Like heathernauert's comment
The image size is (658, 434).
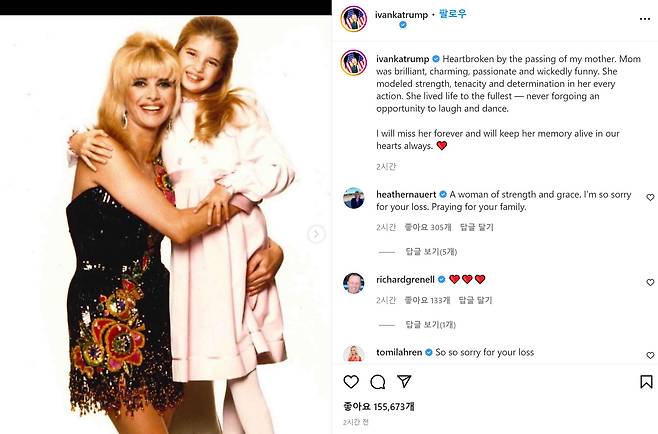point(650,197)
